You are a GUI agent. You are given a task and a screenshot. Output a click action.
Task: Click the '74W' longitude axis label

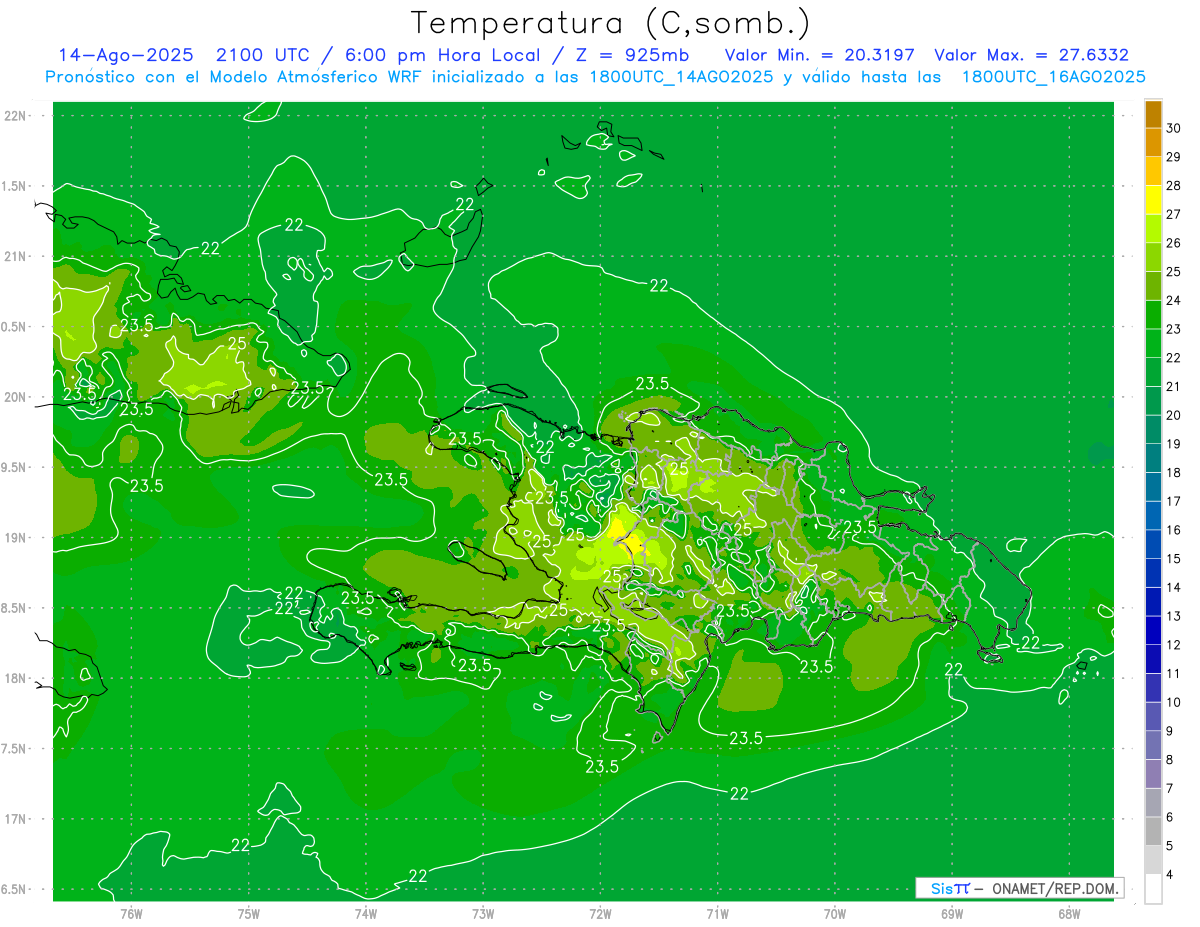[x=366, y=914]
